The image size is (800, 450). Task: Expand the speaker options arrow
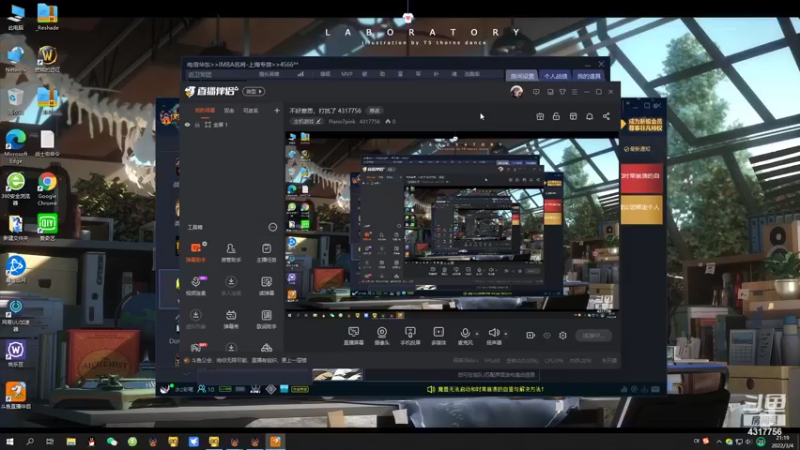(x=506, y=334)
